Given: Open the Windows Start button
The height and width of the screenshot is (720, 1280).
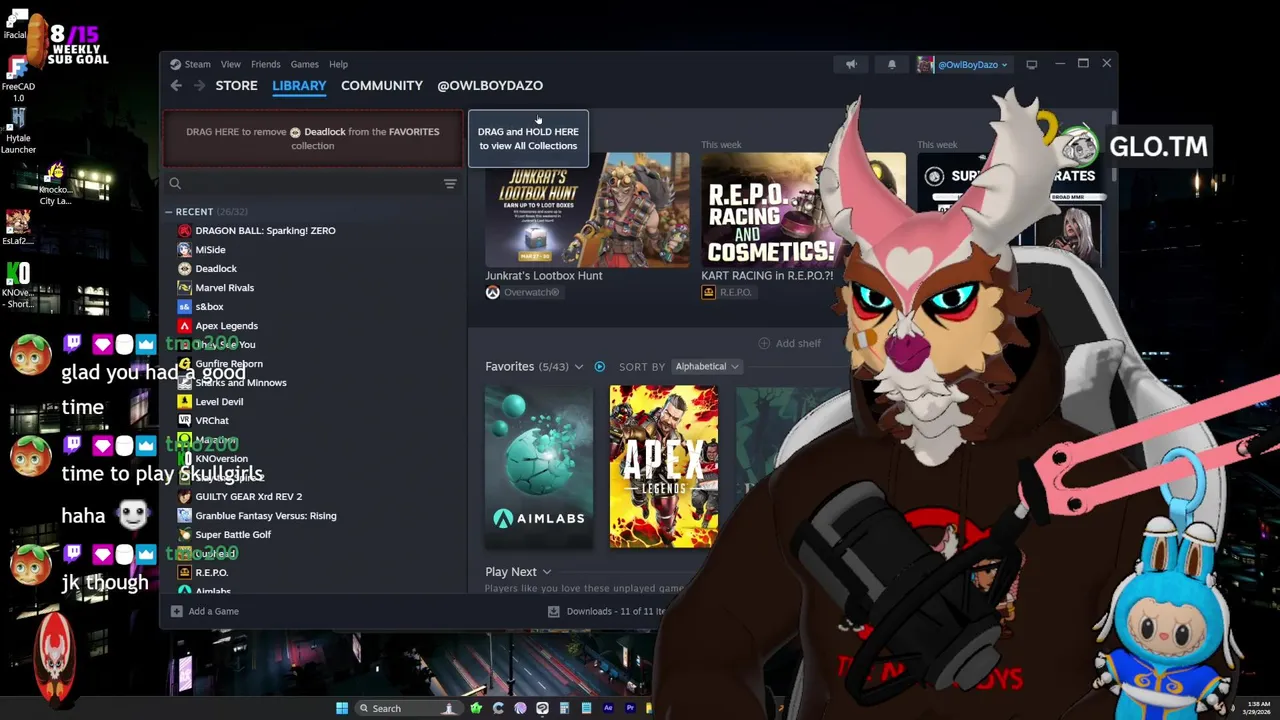Looking at the screenshot, I should pos(342,709).
